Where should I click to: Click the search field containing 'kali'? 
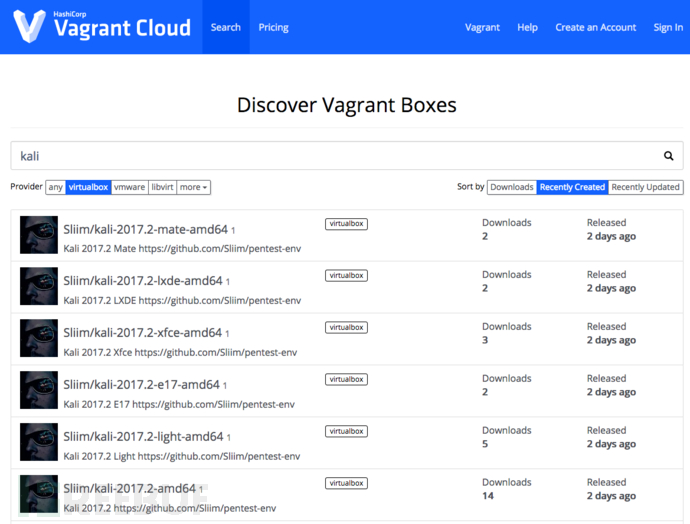pyautogui.click(x=347, y=156)
